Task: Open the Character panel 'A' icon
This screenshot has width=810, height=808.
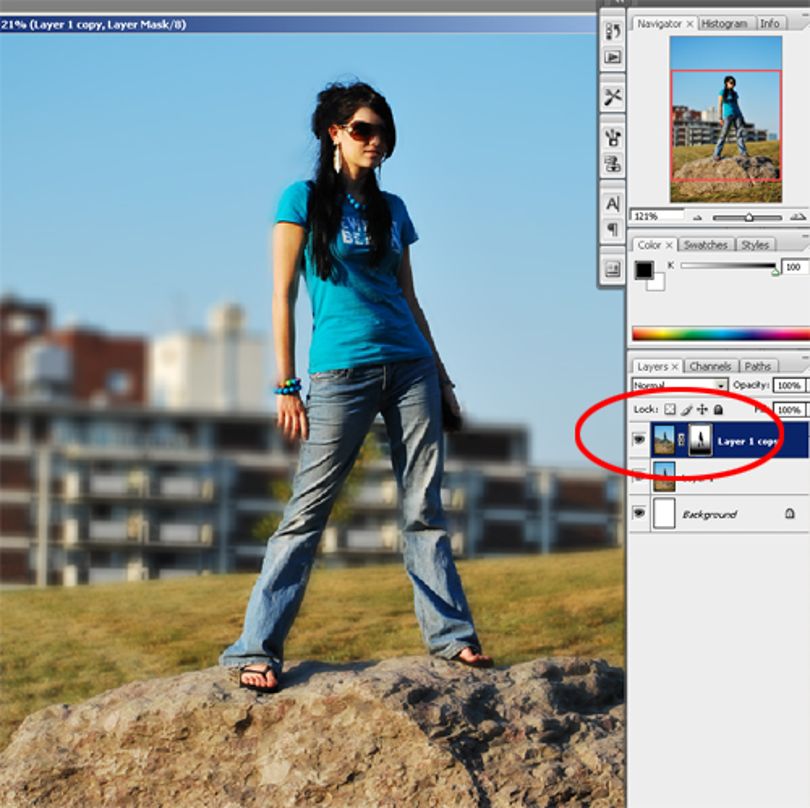Action: pos(613,204)
